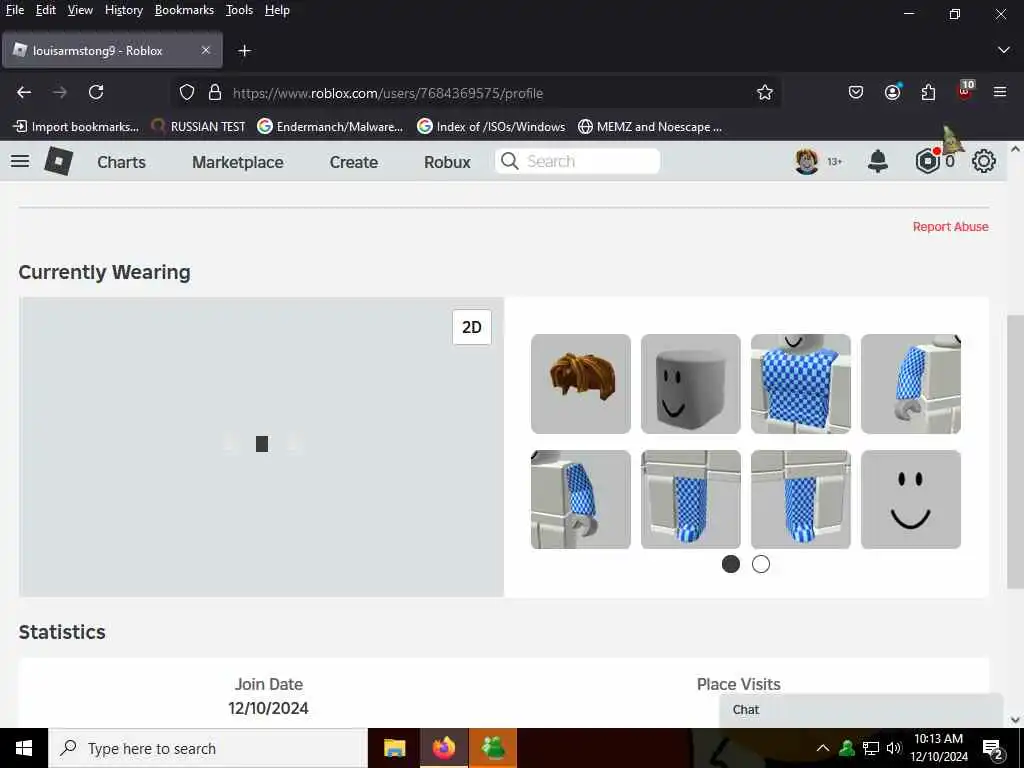
Task: Click the blue checkered torso thumbnail
Action: [x=801, y=383]
